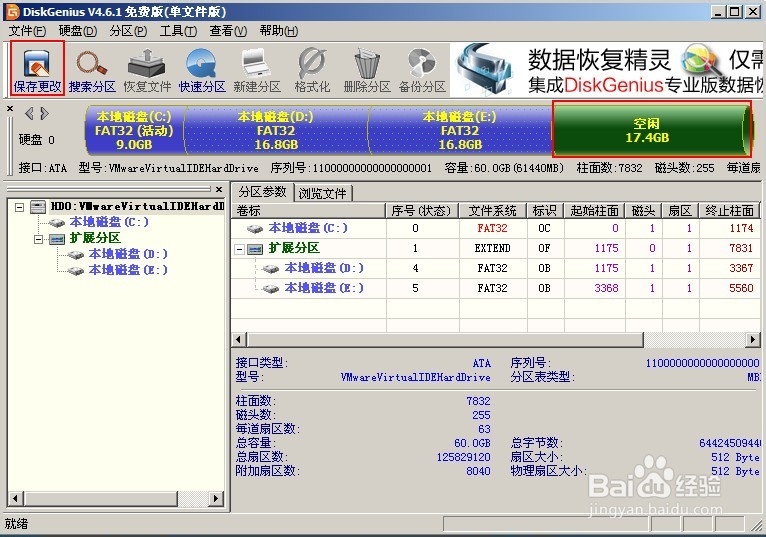Click Delete Partition (删除分区) icon
The height and width of the screenshot is (537, 766).
point(367,70)
